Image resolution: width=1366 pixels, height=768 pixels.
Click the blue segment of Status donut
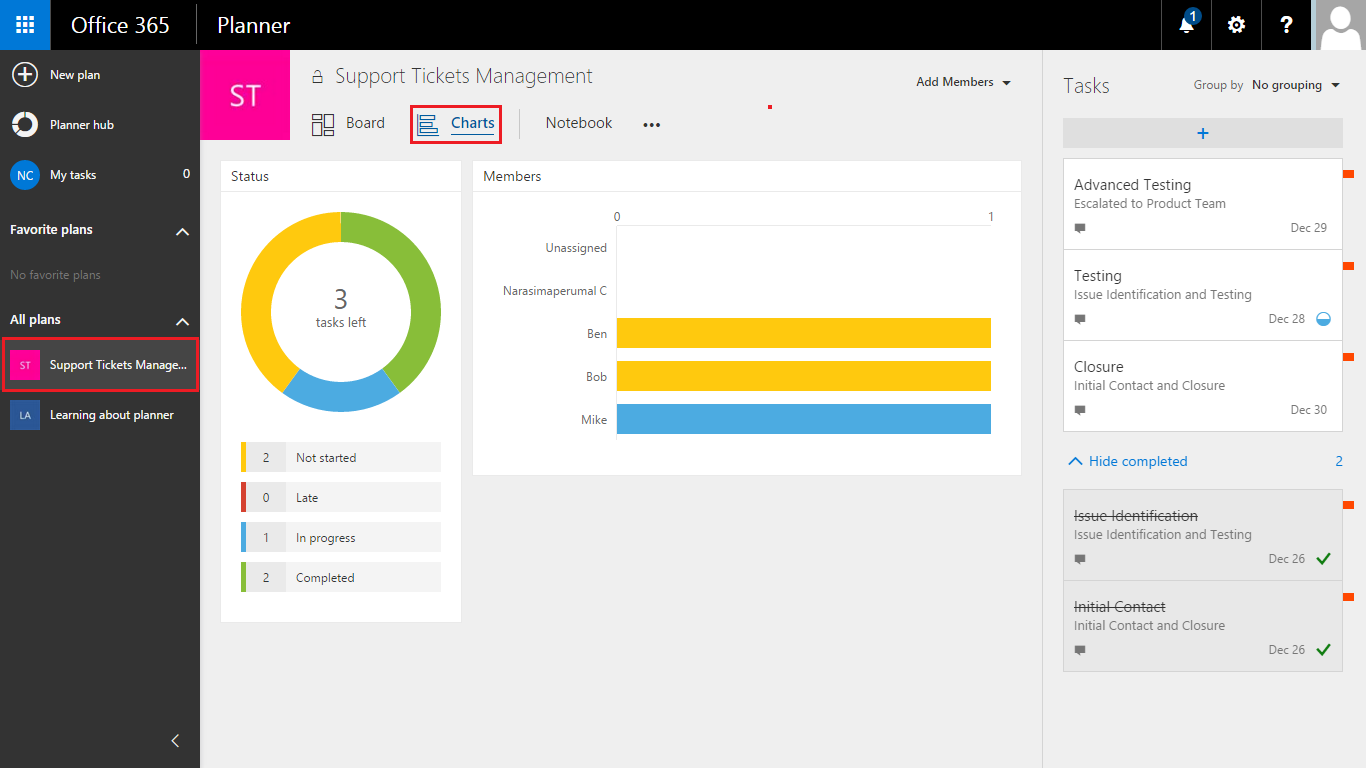(x=340, y=396)
